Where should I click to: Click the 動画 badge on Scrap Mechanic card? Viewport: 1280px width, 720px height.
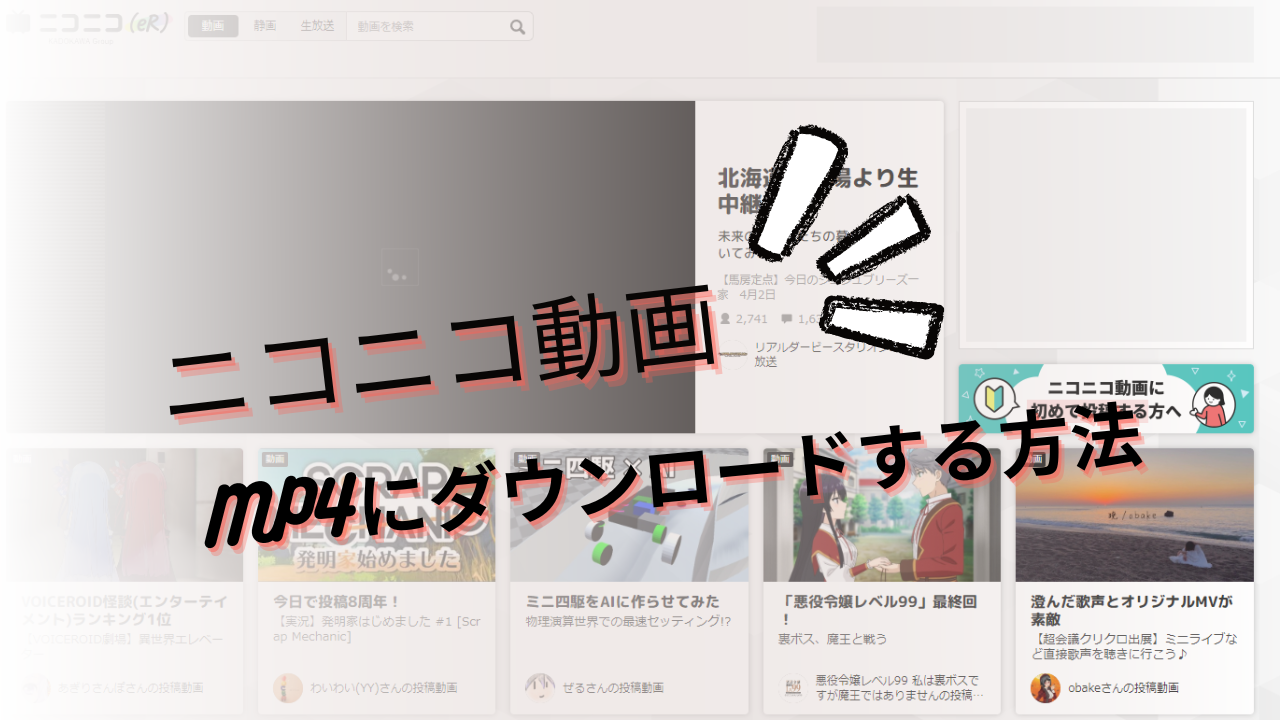click(275, 459)
